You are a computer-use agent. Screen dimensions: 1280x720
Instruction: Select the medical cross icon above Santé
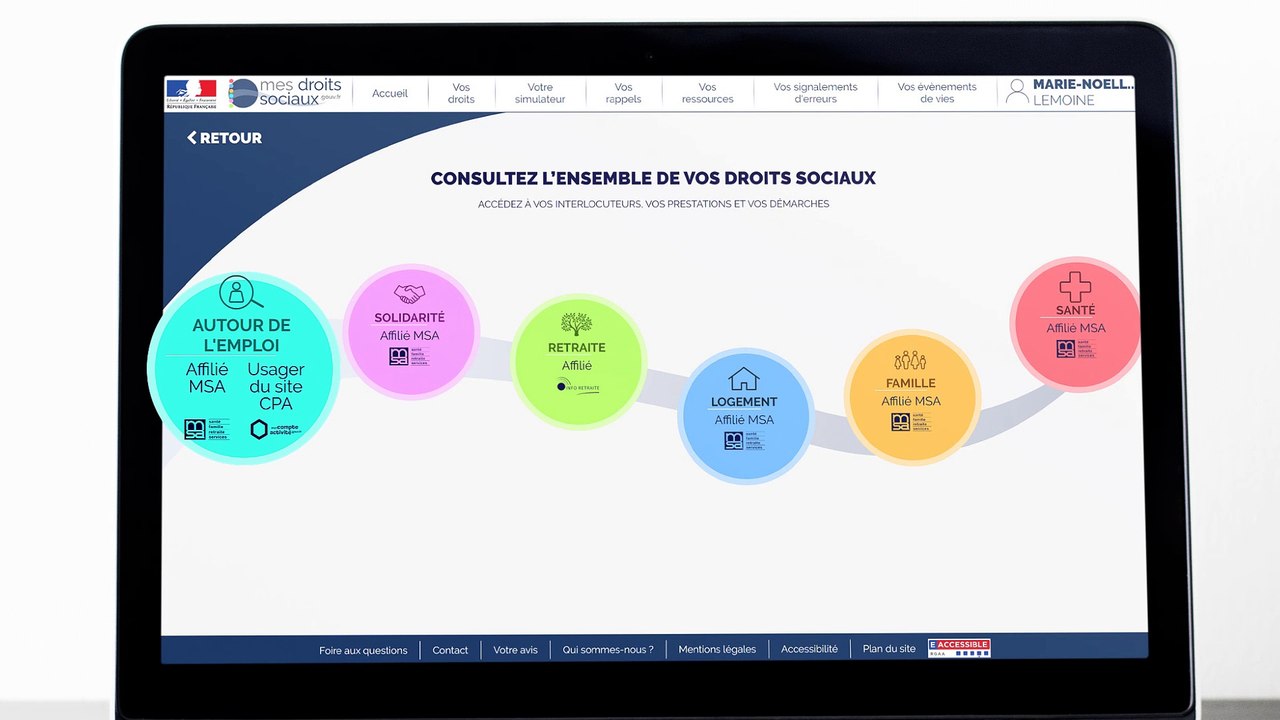(x=1075, y=287)
